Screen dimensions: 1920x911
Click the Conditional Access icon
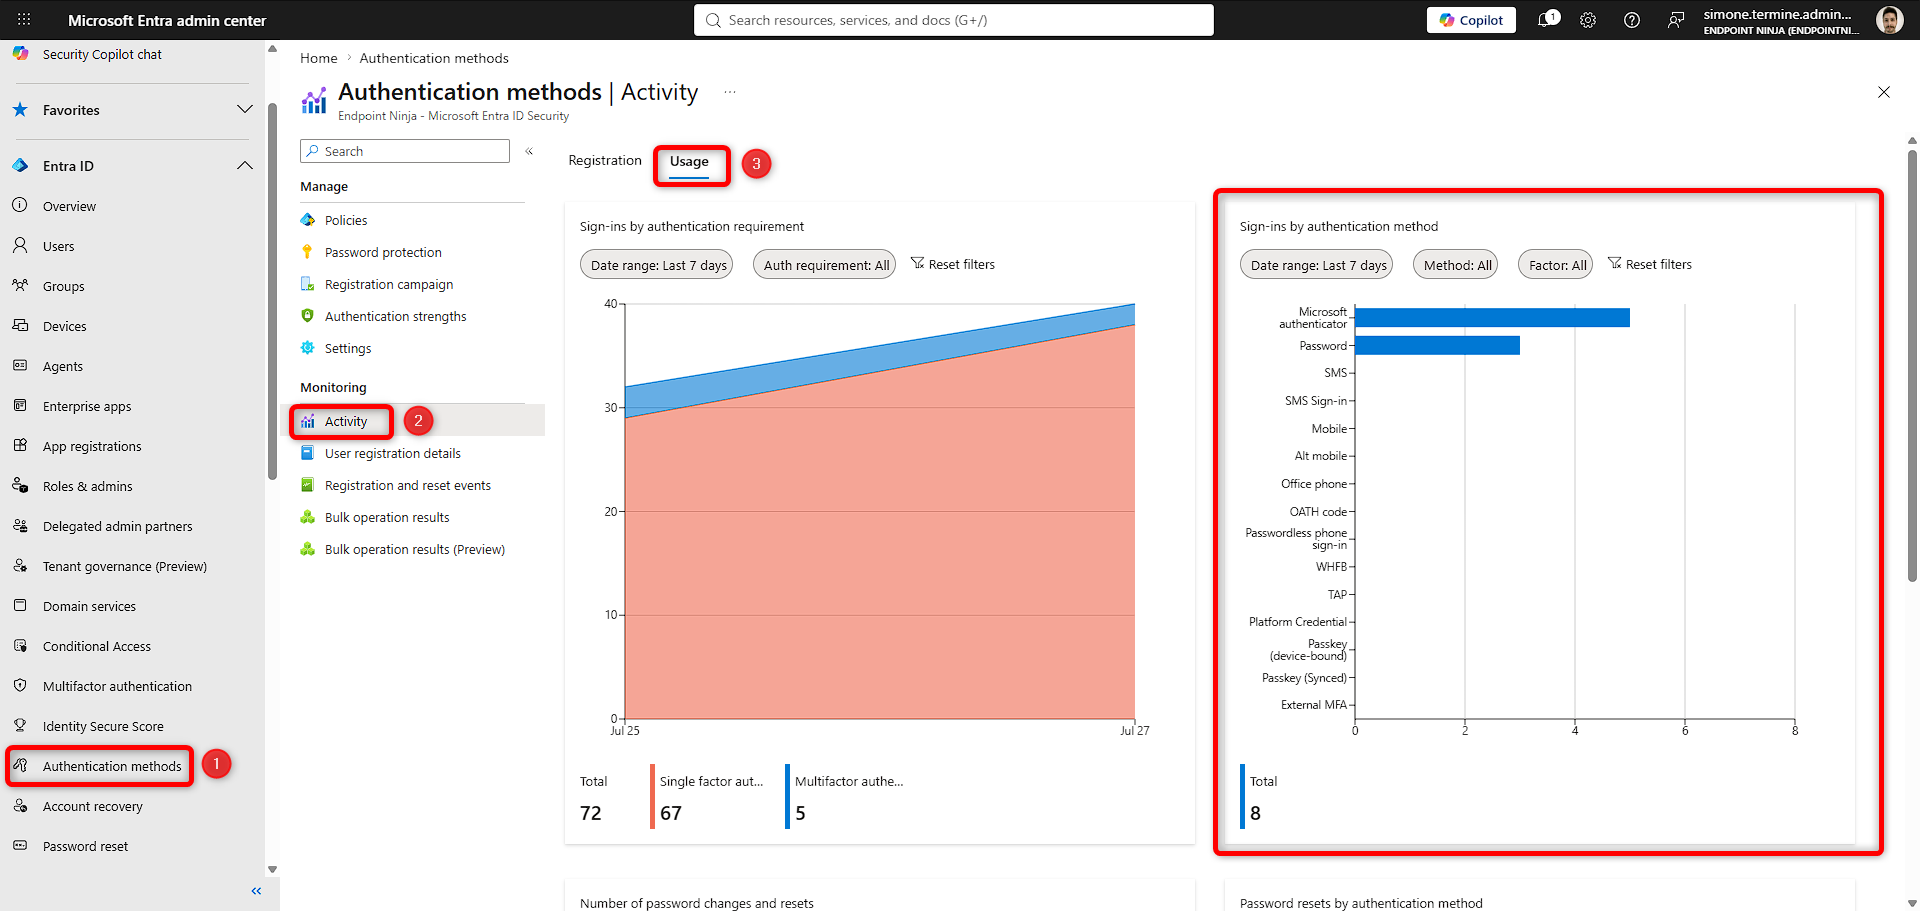20,645
